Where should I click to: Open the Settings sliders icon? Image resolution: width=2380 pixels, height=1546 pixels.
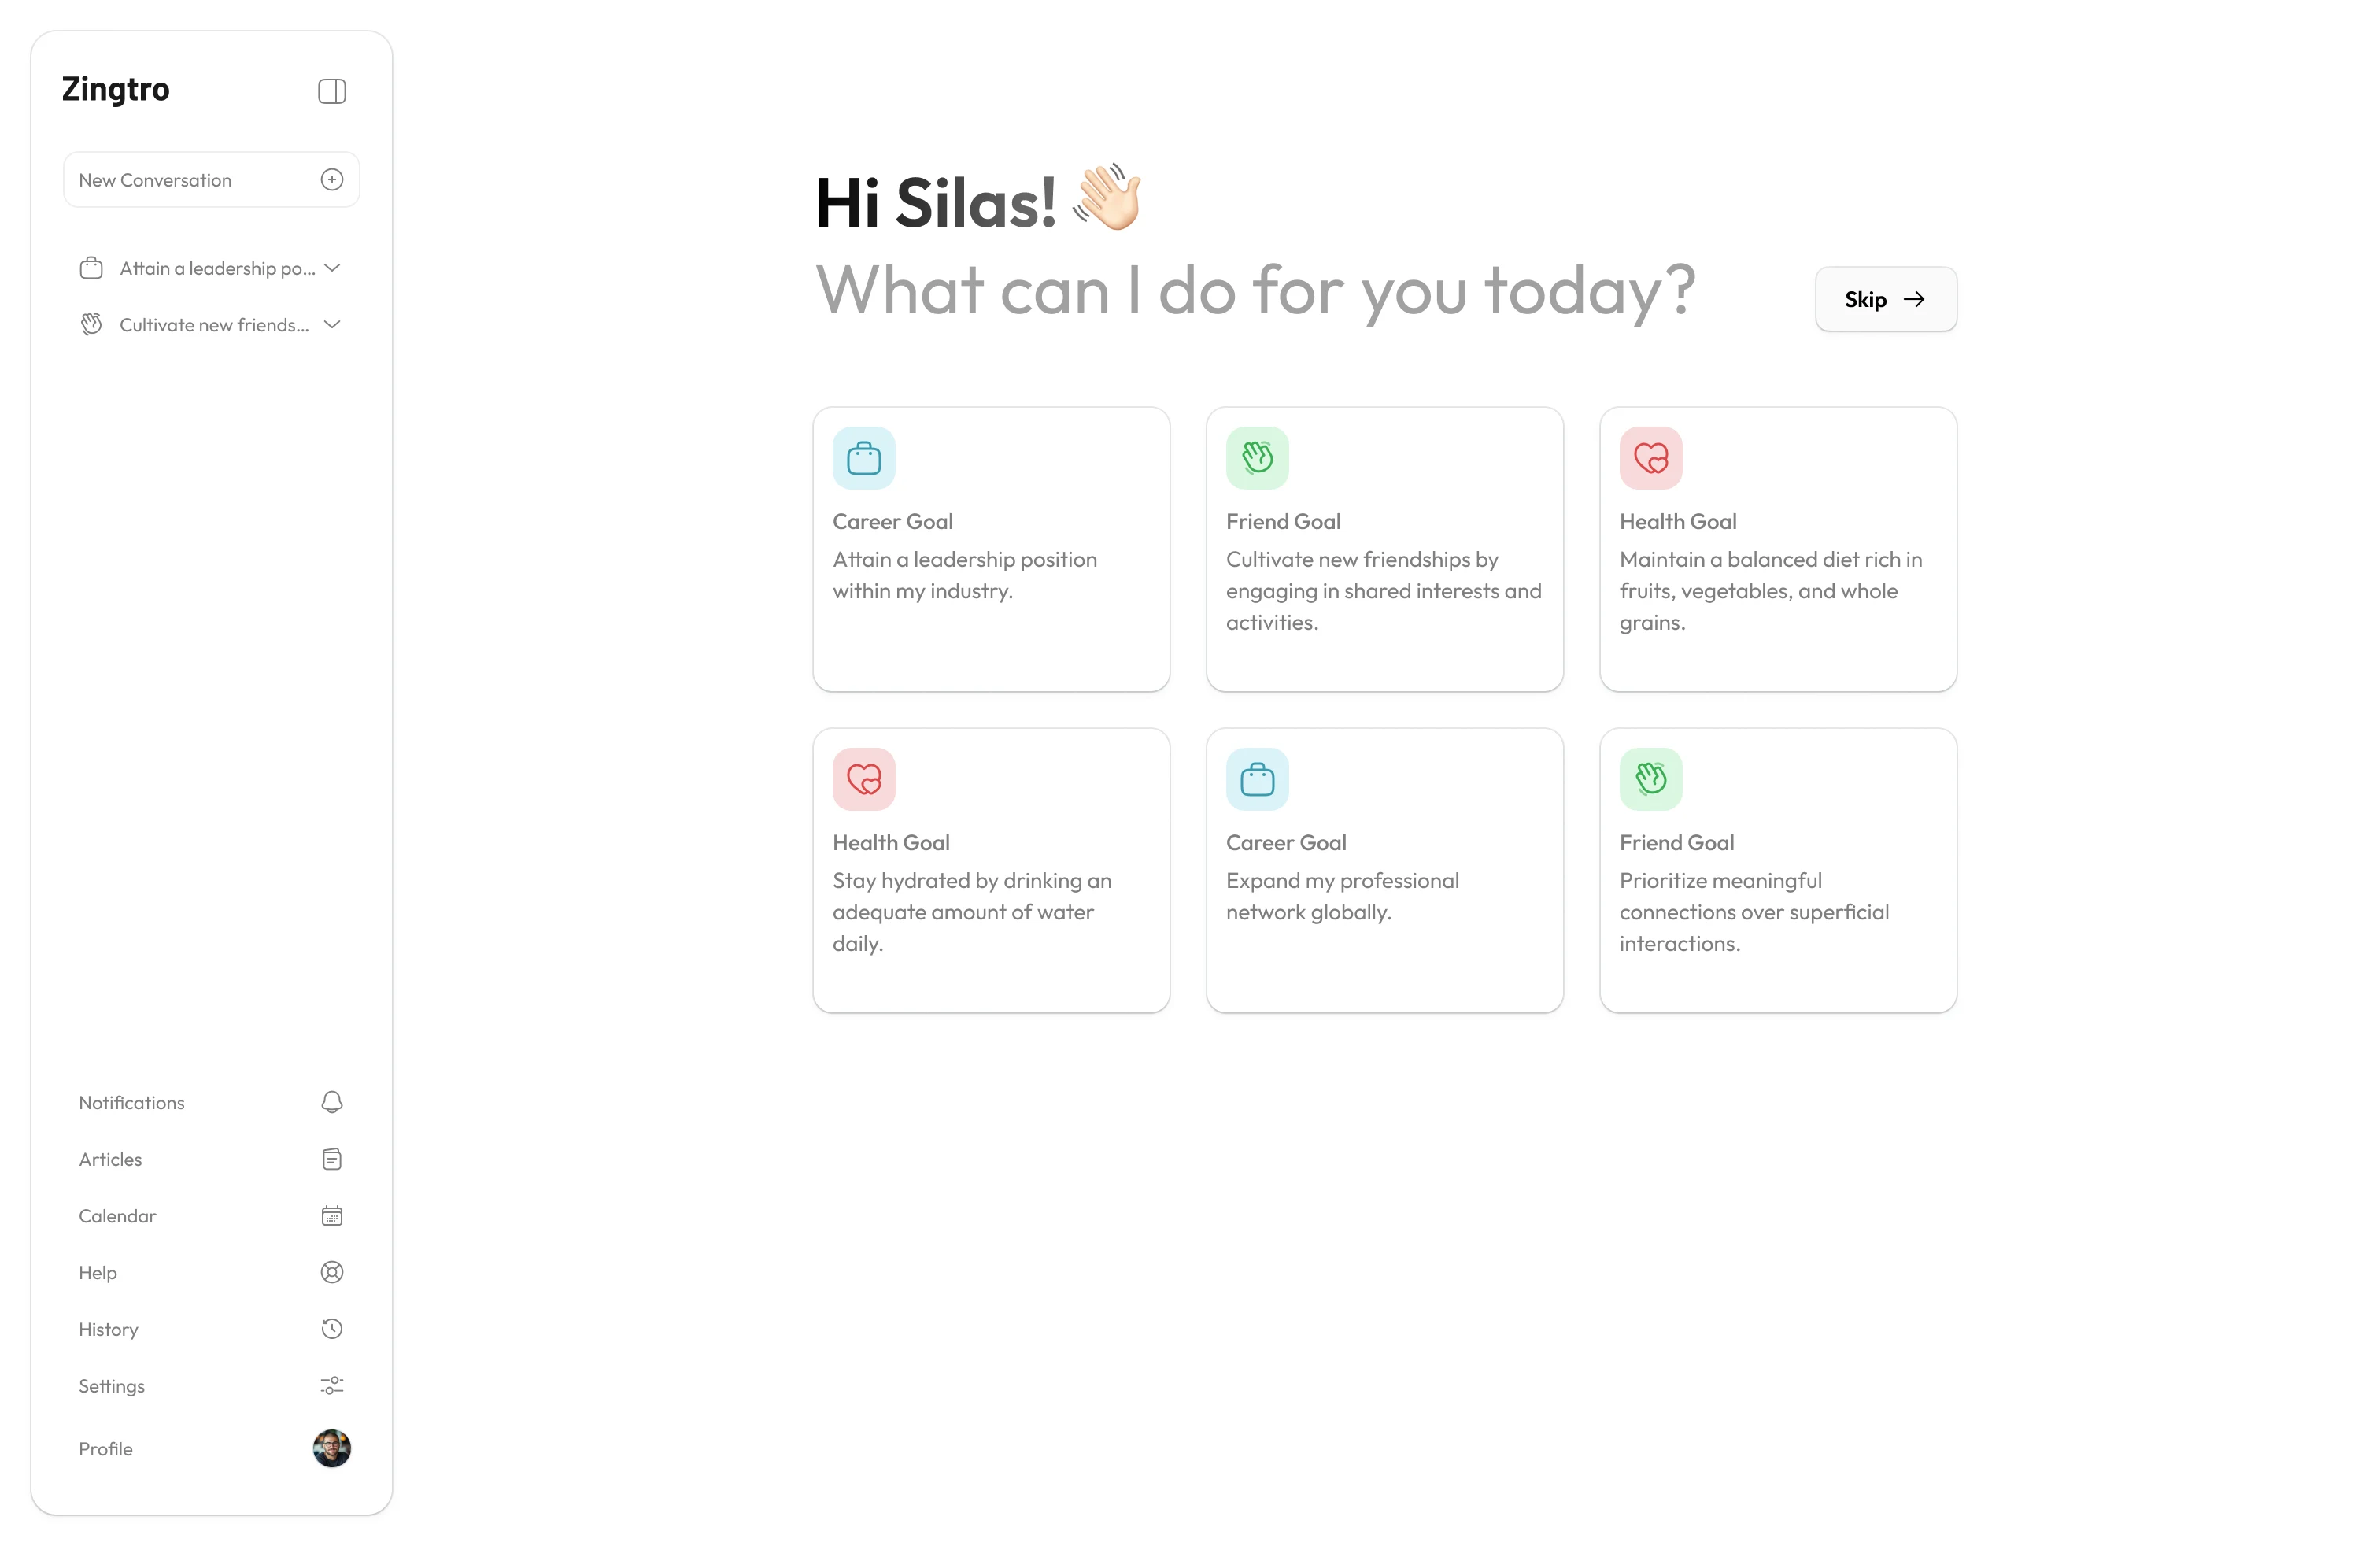pyautogui.click(x=332, y=1386)
